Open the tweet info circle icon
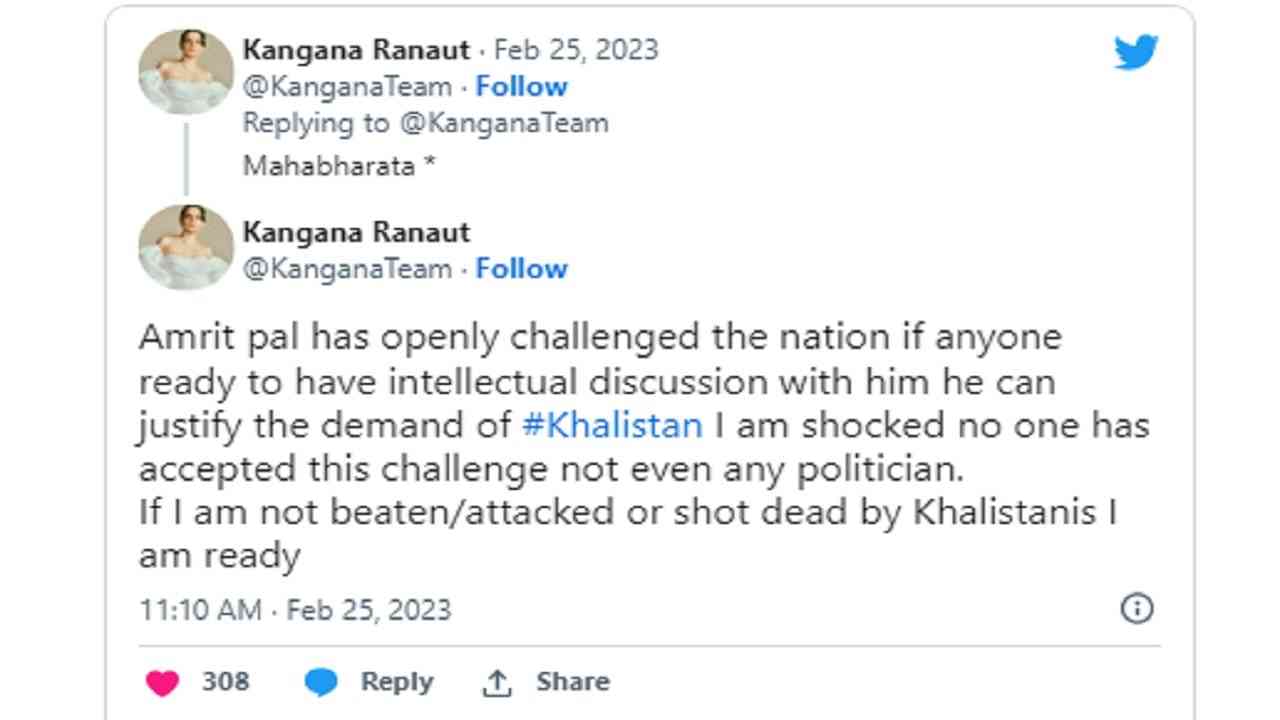This screenshot has height=720, width=1280. point(1137,608)
